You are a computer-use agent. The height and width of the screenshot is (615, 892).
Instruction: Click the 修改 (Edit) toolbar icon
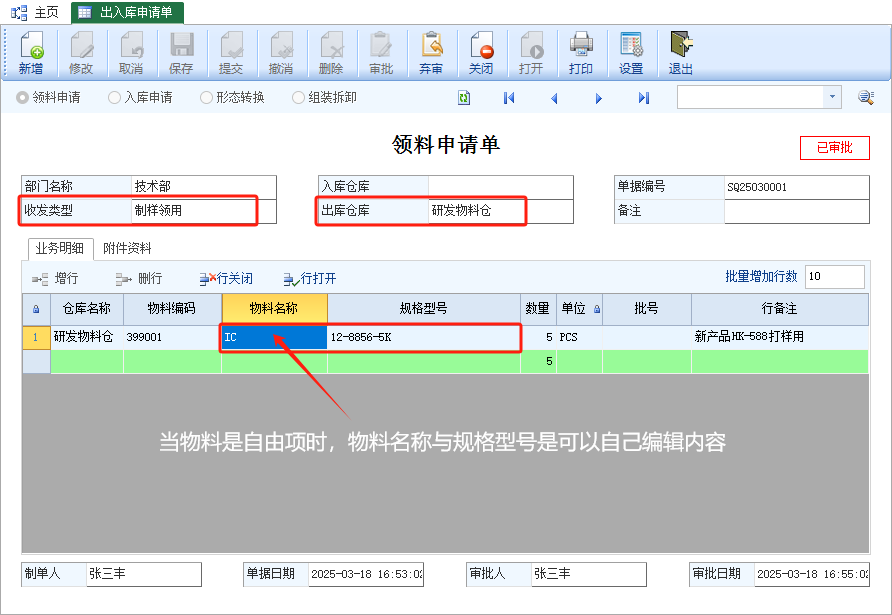pyautogui.click(x=81, y=53)
